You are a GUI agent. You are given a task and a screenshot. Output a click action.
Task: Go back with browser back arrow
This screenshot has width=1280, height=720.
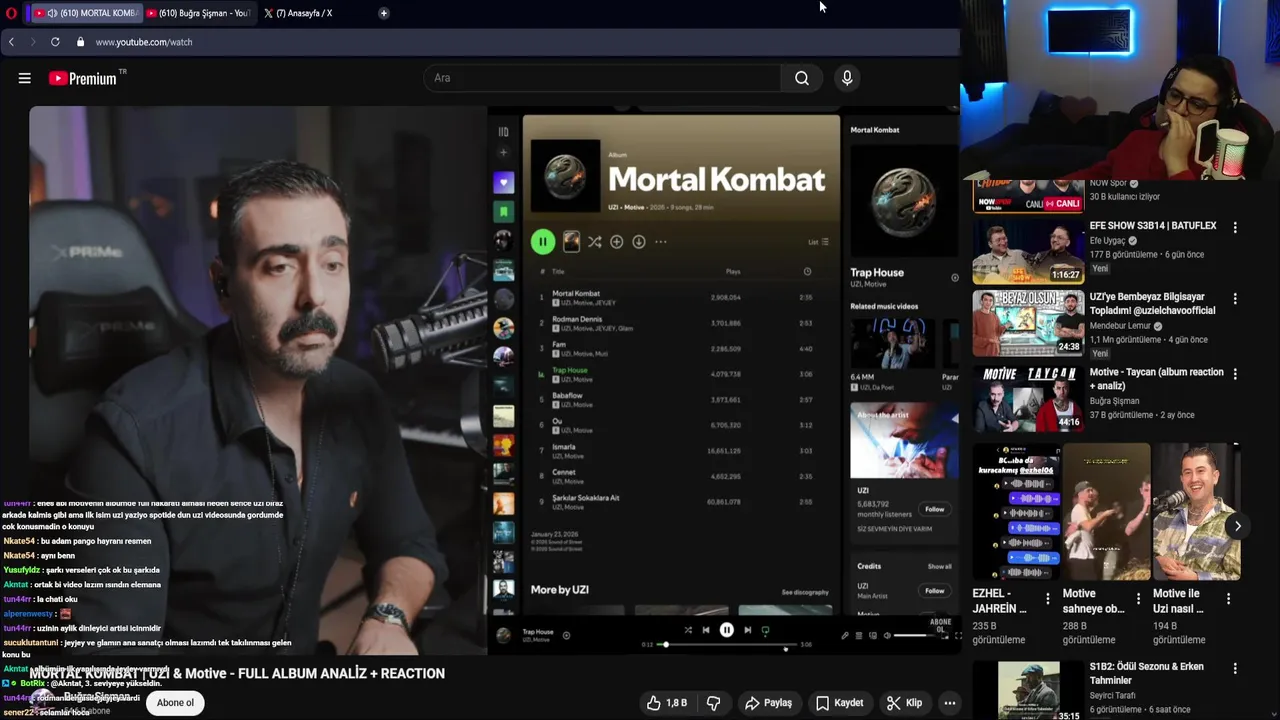(11, 42)
